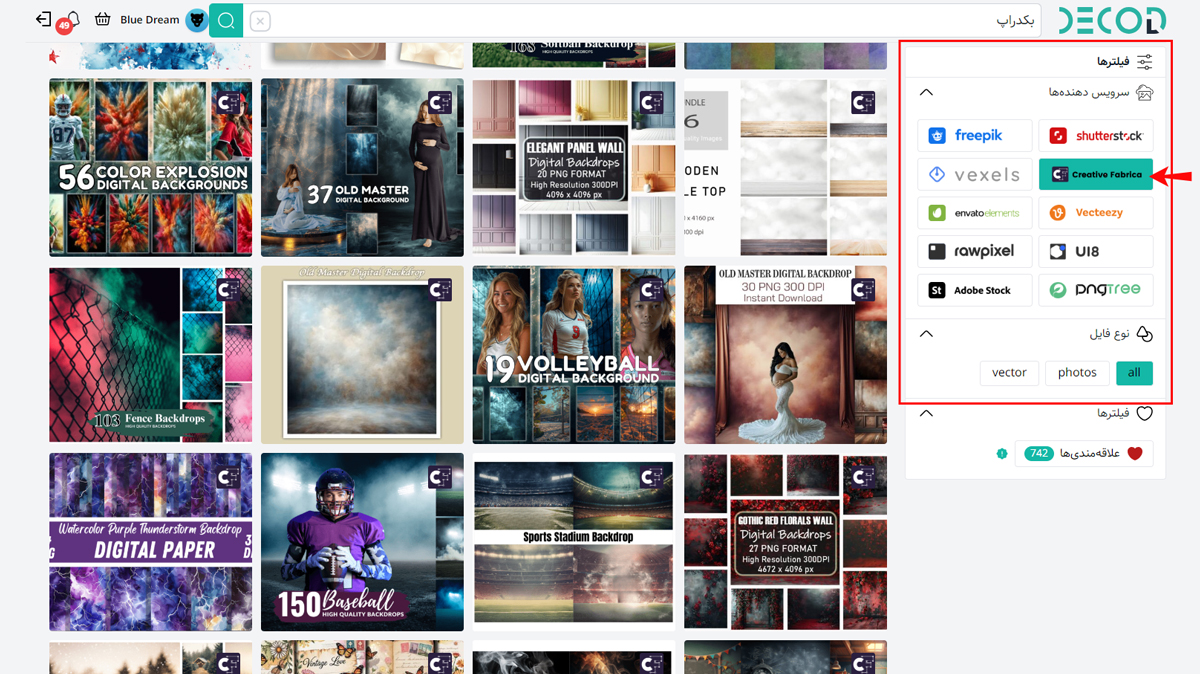Click Creative Fabrica badge on 103 Fence Backdrops

click(229, 290)
